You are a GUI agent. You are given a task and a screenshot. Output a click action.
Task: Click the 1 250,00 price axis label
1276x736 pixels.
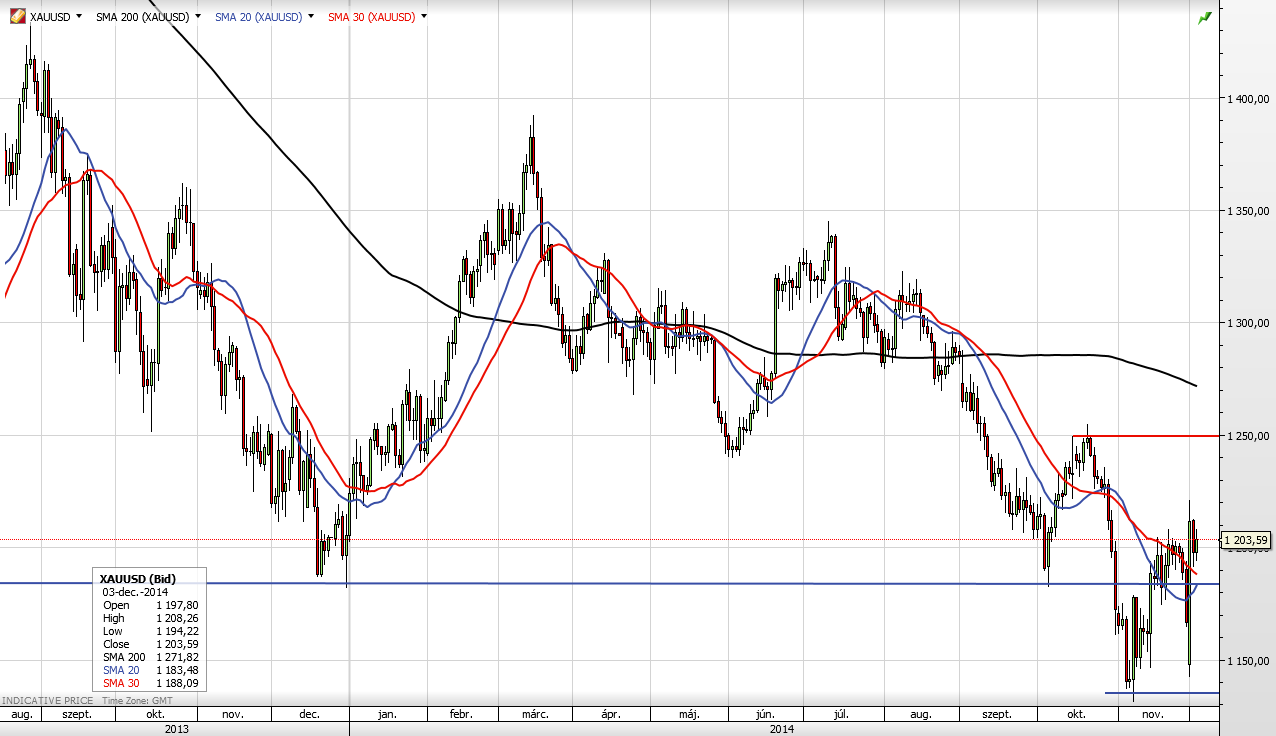(1248, 436)
